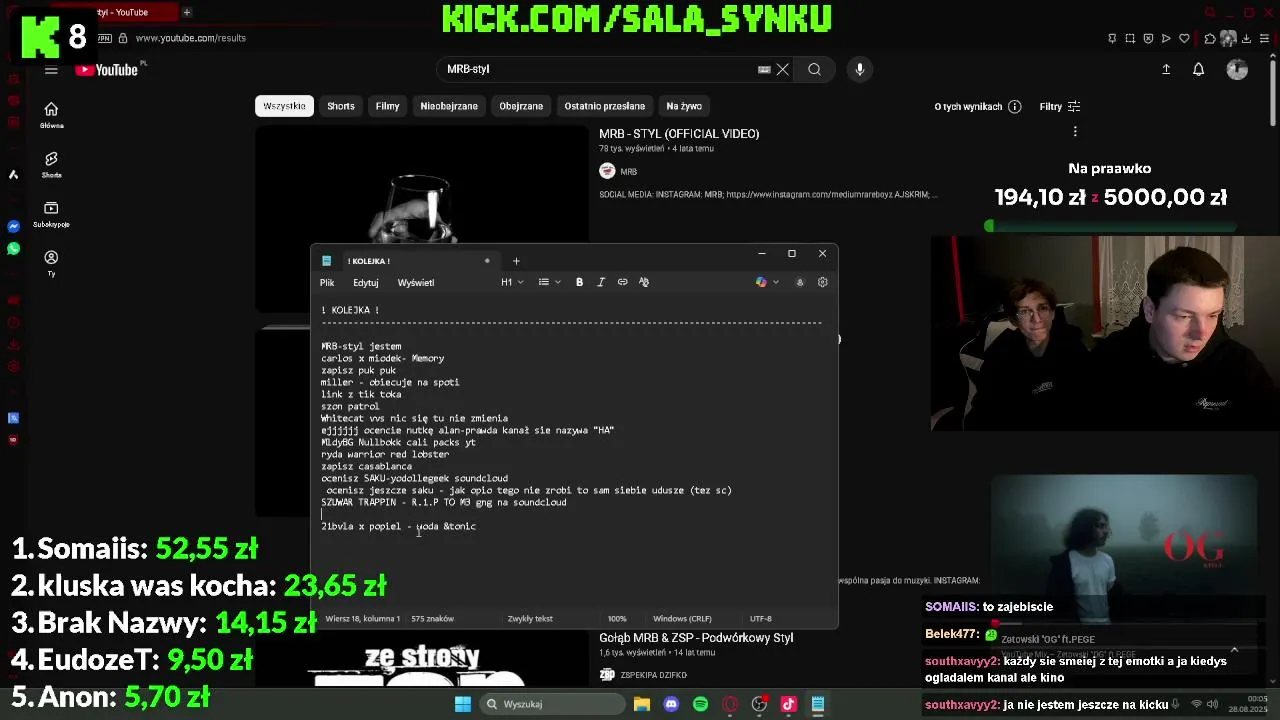Click the taskbar Wyszukaj search box

click(551, 704)
